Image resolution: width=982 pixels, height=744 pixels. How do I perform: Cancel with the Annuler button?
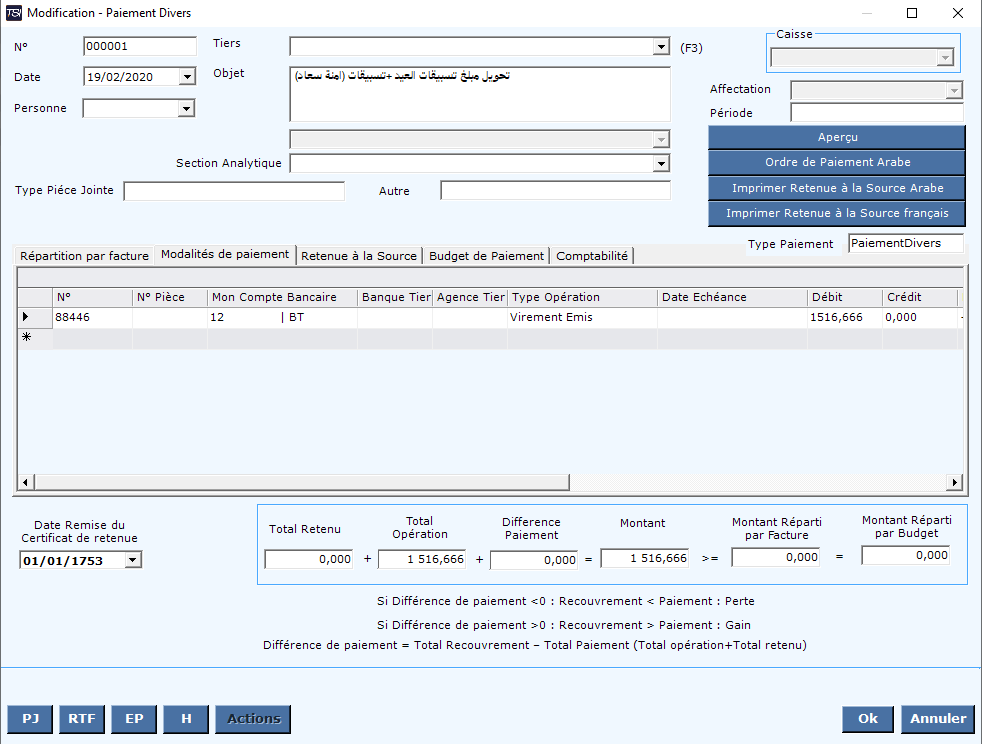pyautogui.click(x=938, y=718)
